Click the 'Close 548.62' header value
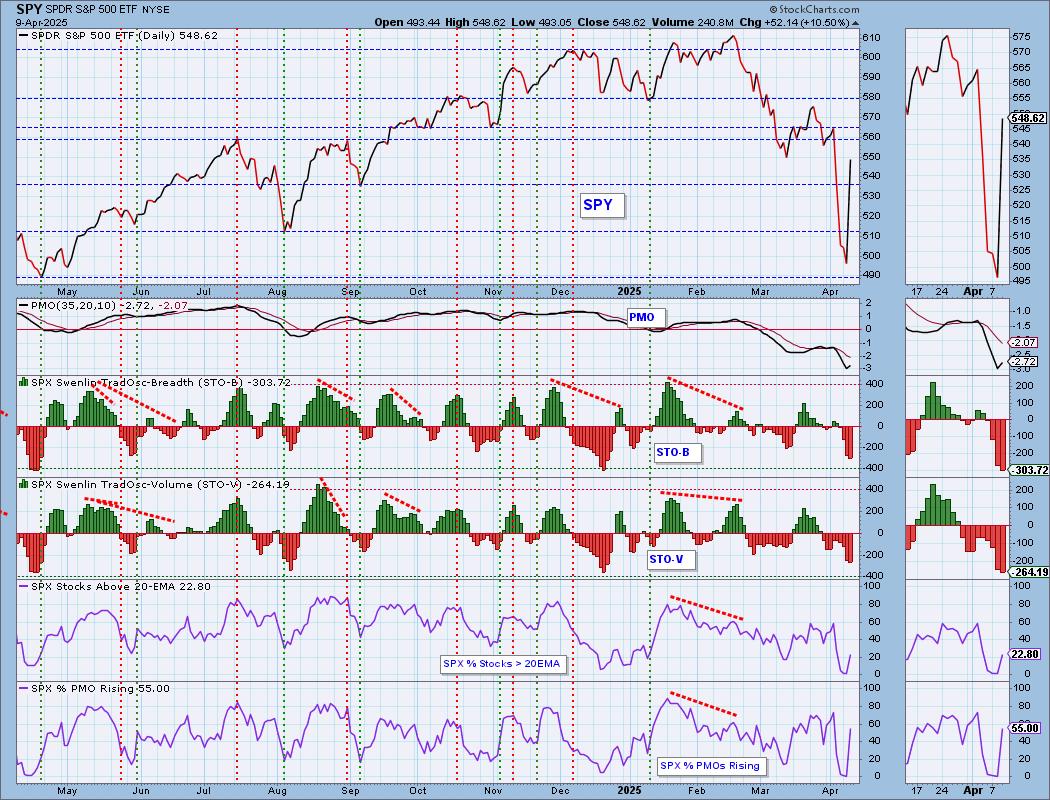The height and width of the screenshot is (800, 1050). (611, 22)
